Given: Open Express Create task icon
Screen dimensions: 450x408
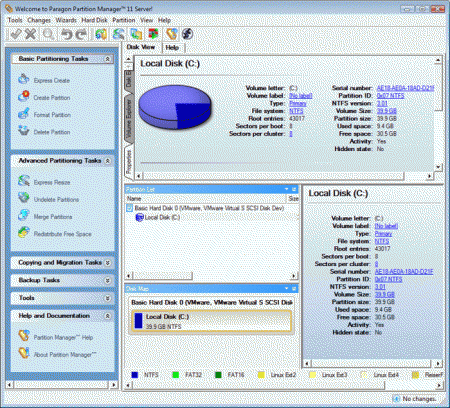Looking at the screenshot, I should (x=24, y=79).
